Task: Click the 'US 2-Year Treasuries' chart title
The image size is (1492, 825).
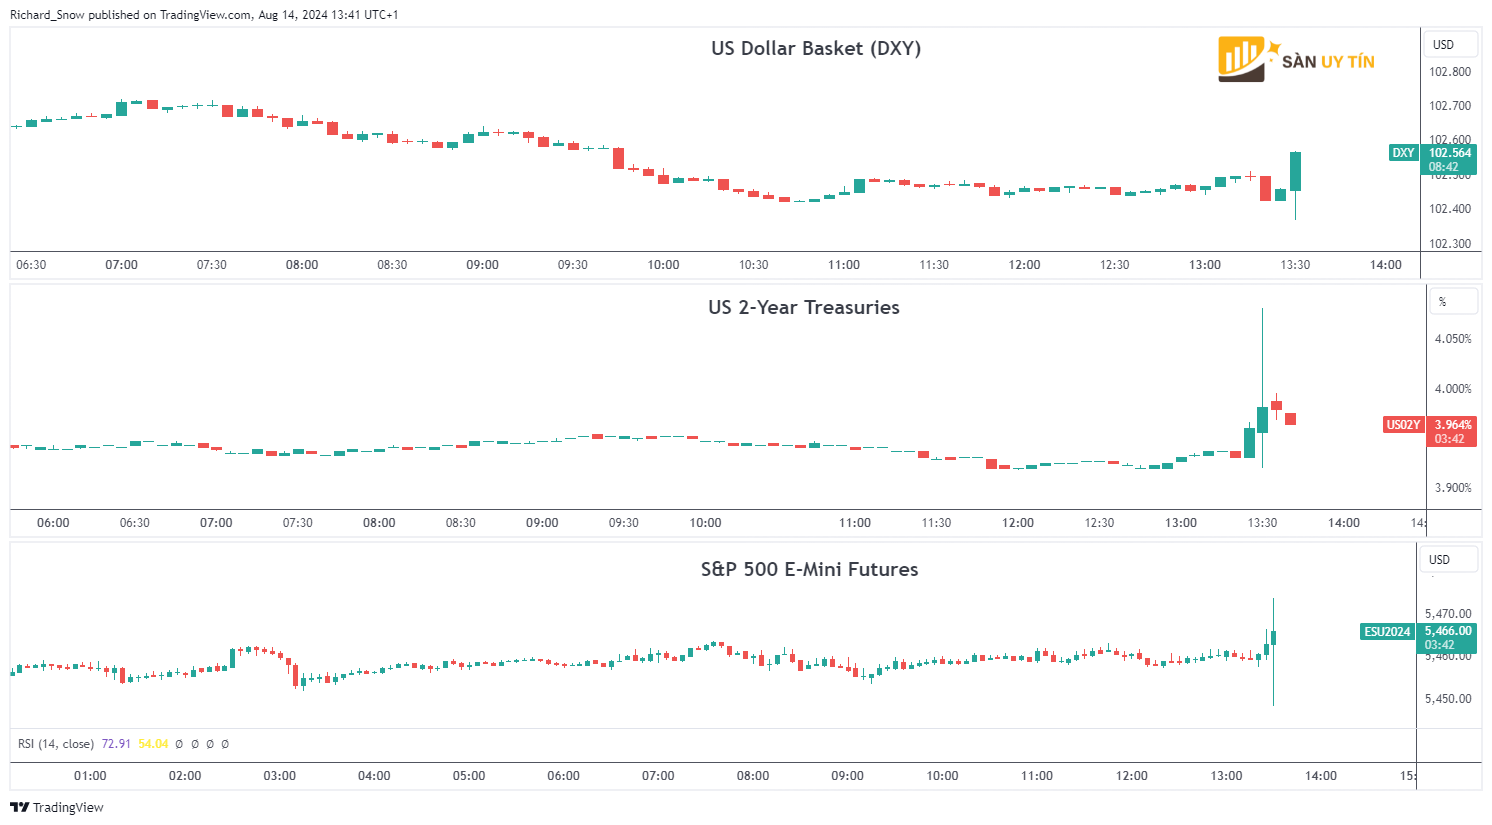Action: tap(804, 308)
